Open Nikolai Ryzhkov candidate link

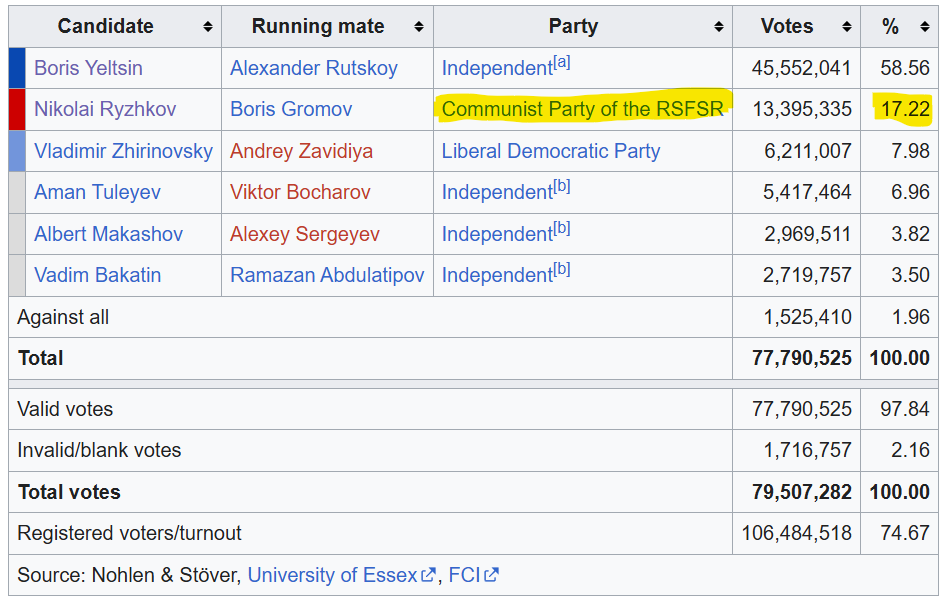click(x=105, y=109)
